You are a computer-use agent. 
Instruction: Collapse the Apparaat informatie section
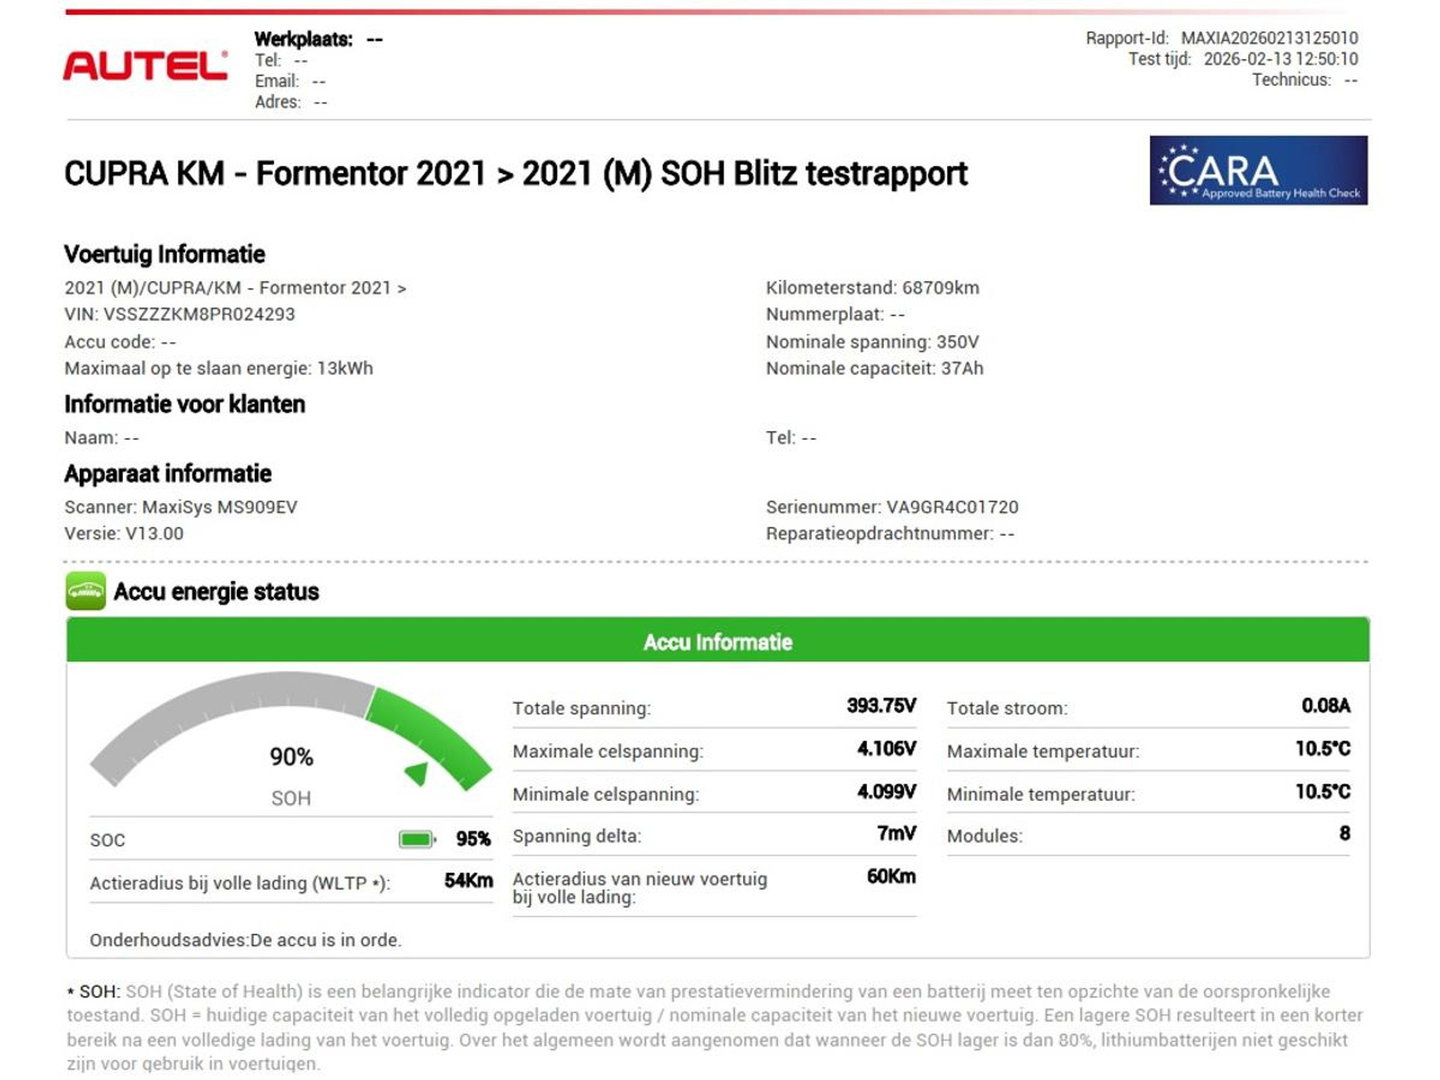click(167, 473)
